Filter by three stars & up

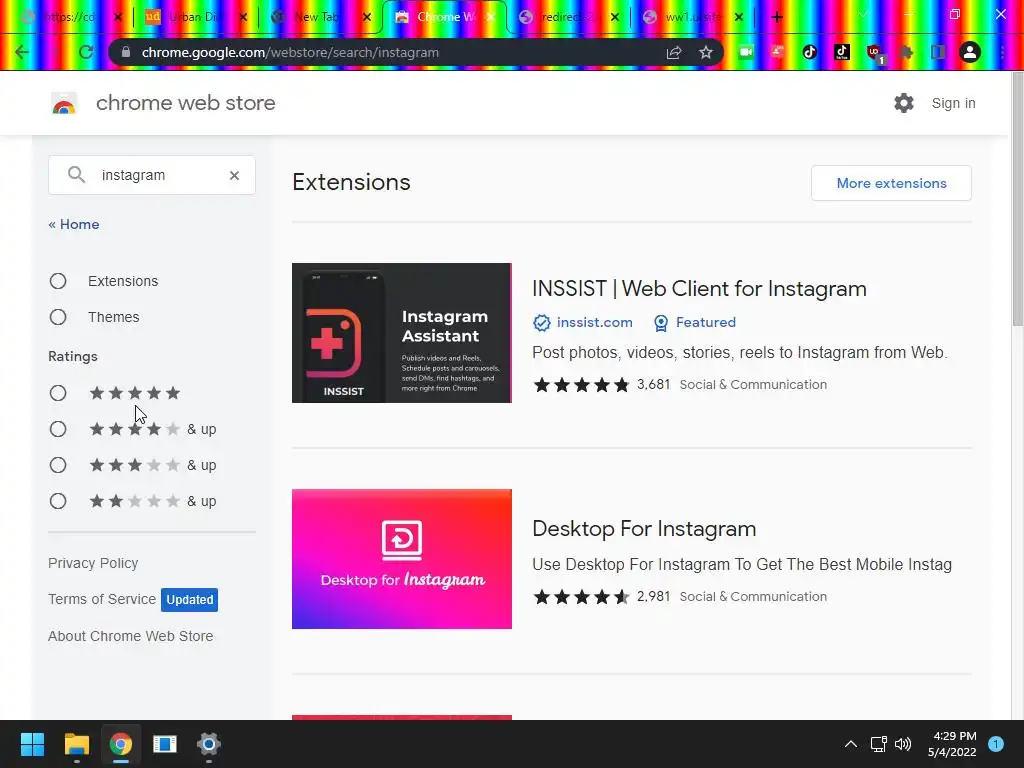[58, 465]
